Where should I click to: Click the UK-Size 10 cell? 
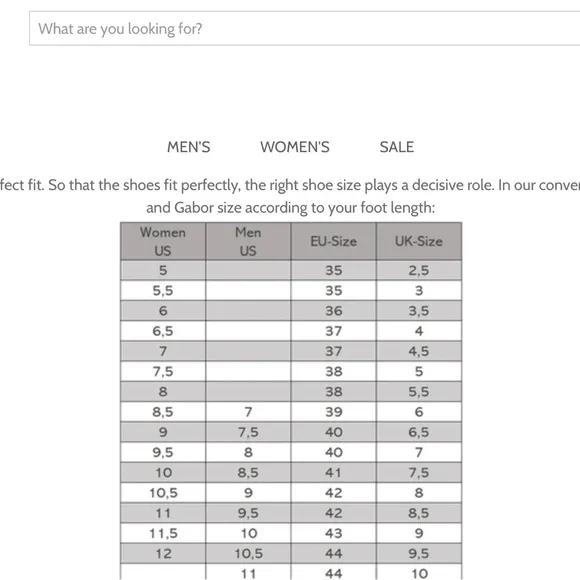tap(419, 573)
